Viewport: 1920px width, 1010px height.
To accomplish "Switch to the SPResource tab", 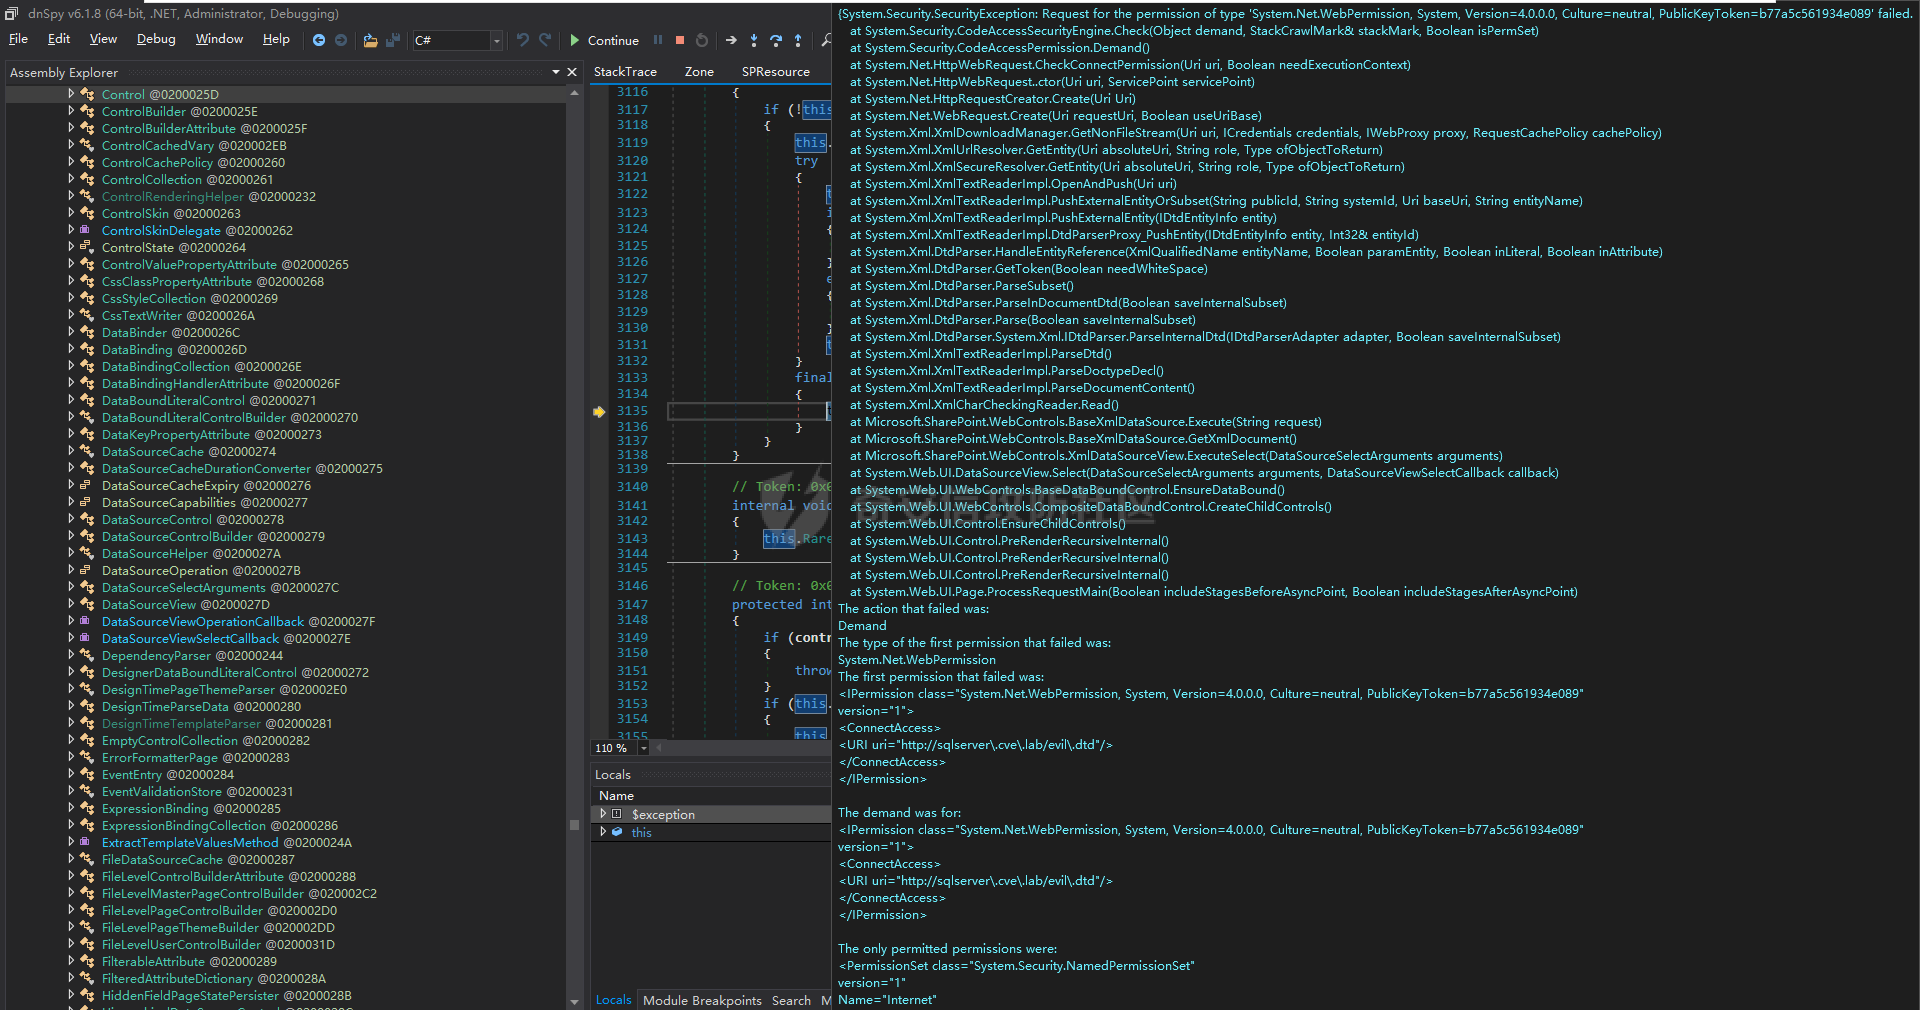I will coord(775,72).
